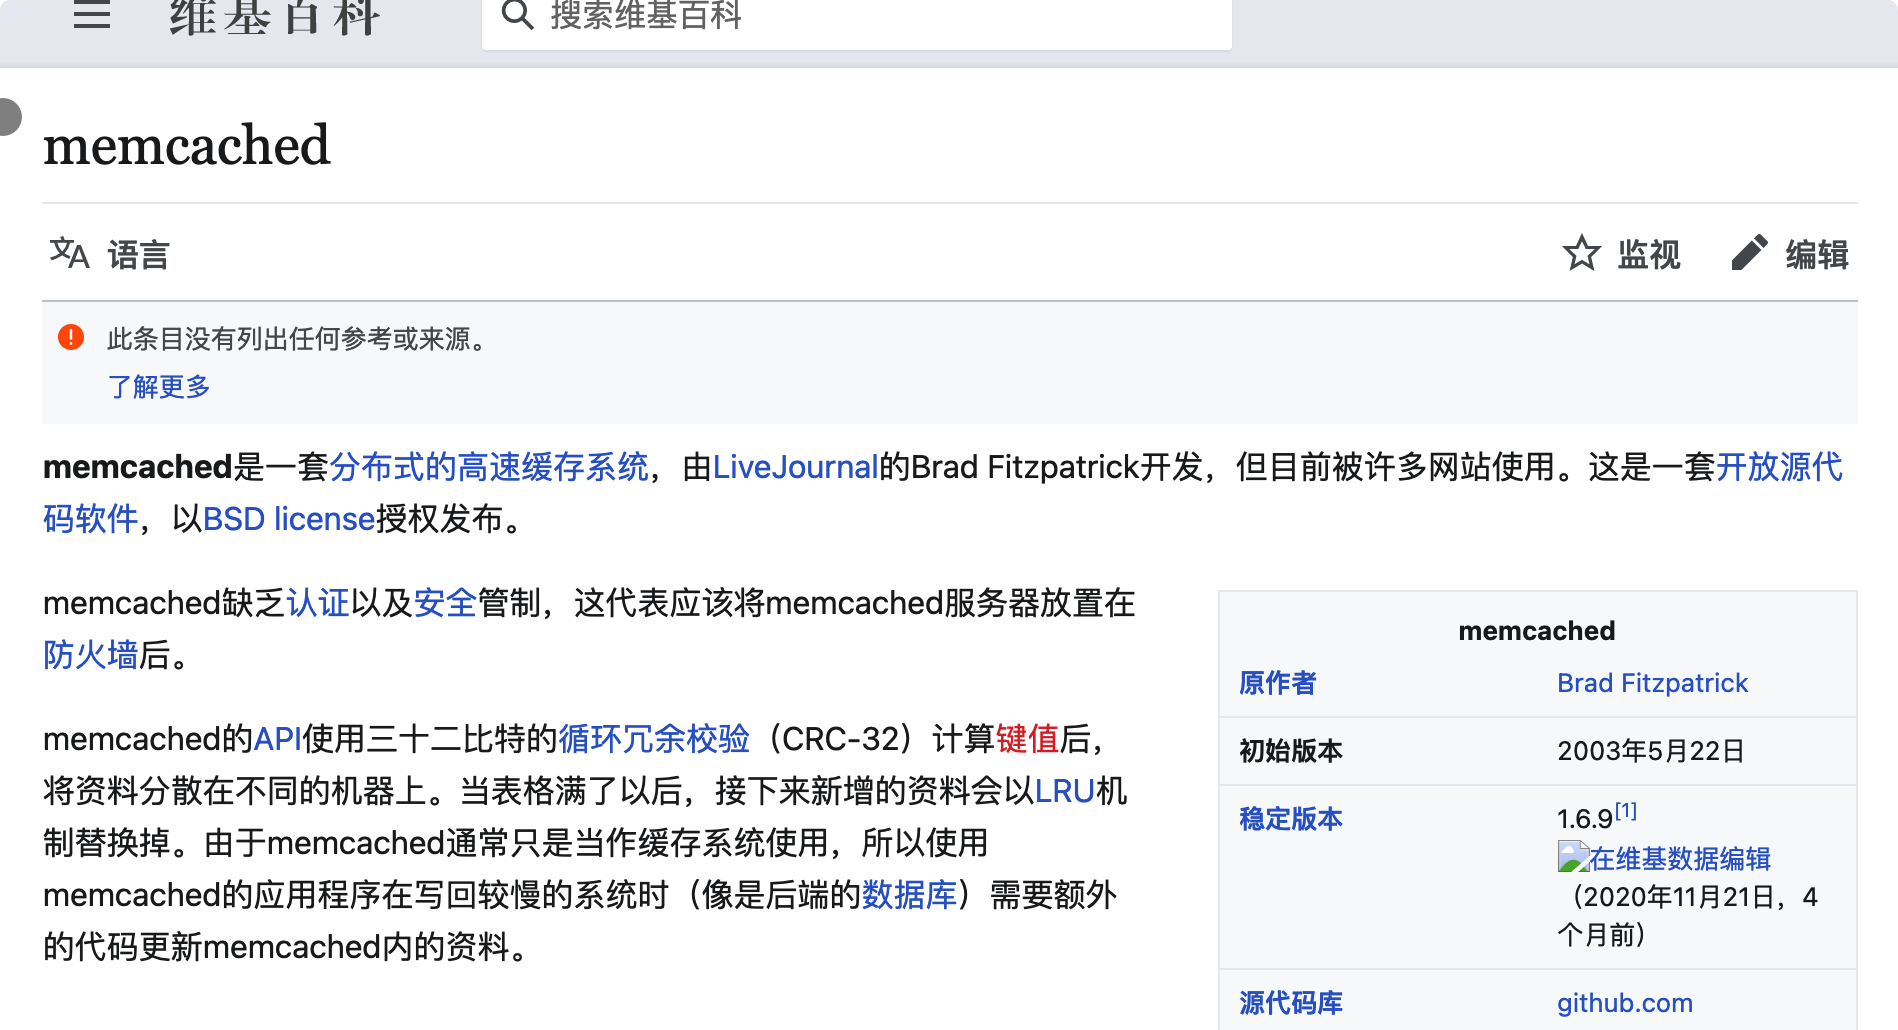Follow the 开放源代码软件 link

(x=1779, y=467)
